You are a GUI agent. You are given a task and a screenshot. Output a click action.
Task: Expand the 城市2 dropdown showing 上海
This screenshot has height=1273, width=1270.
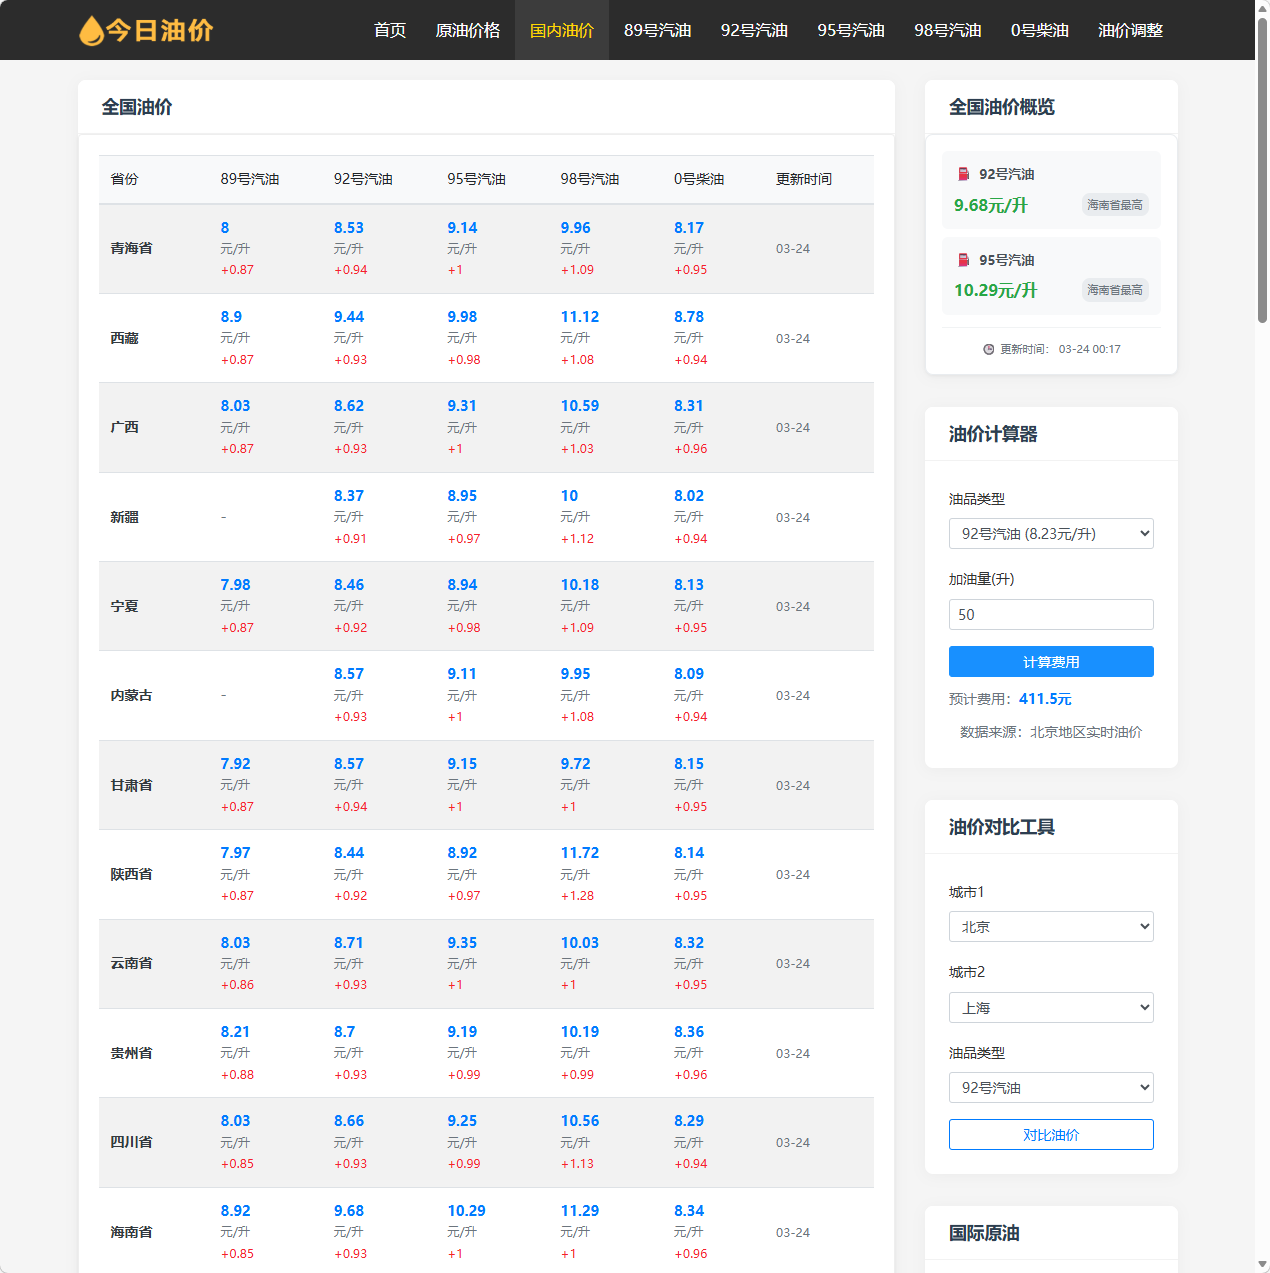1050,1008
